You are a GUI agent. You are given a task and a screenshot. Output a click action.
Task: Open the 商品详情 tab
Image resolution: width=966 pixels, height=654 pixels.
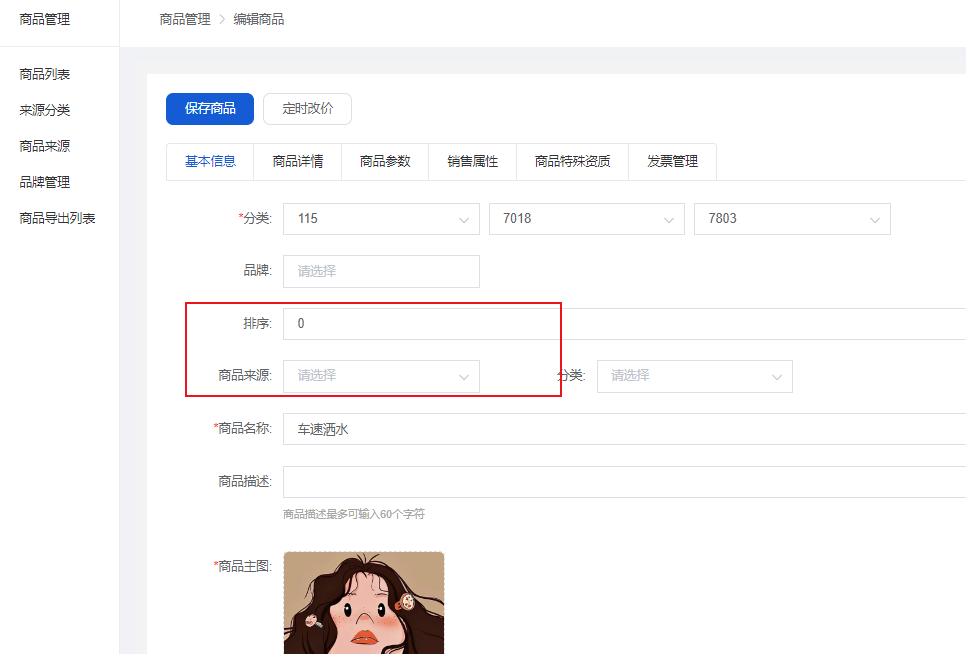point(298,161)
